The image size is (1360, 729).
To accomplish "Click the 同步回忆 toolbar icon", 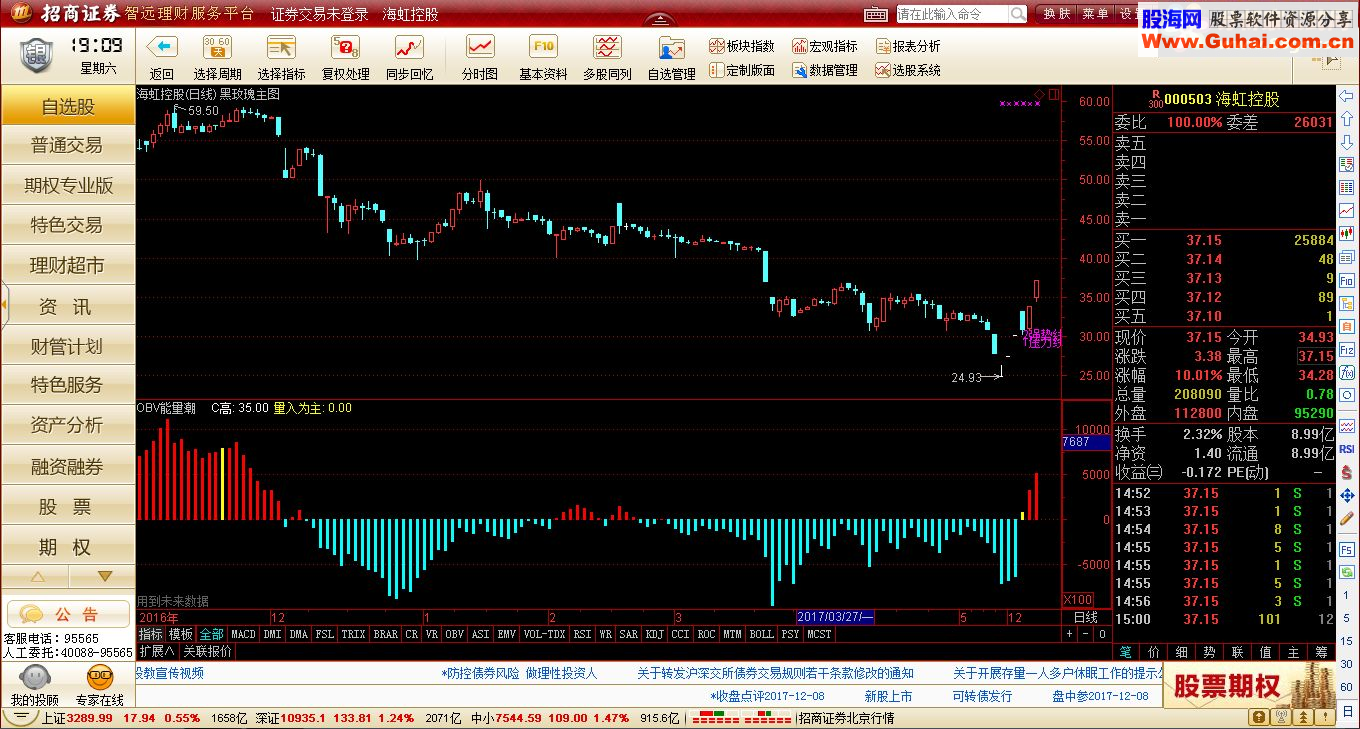I will (x=409, y=47).
